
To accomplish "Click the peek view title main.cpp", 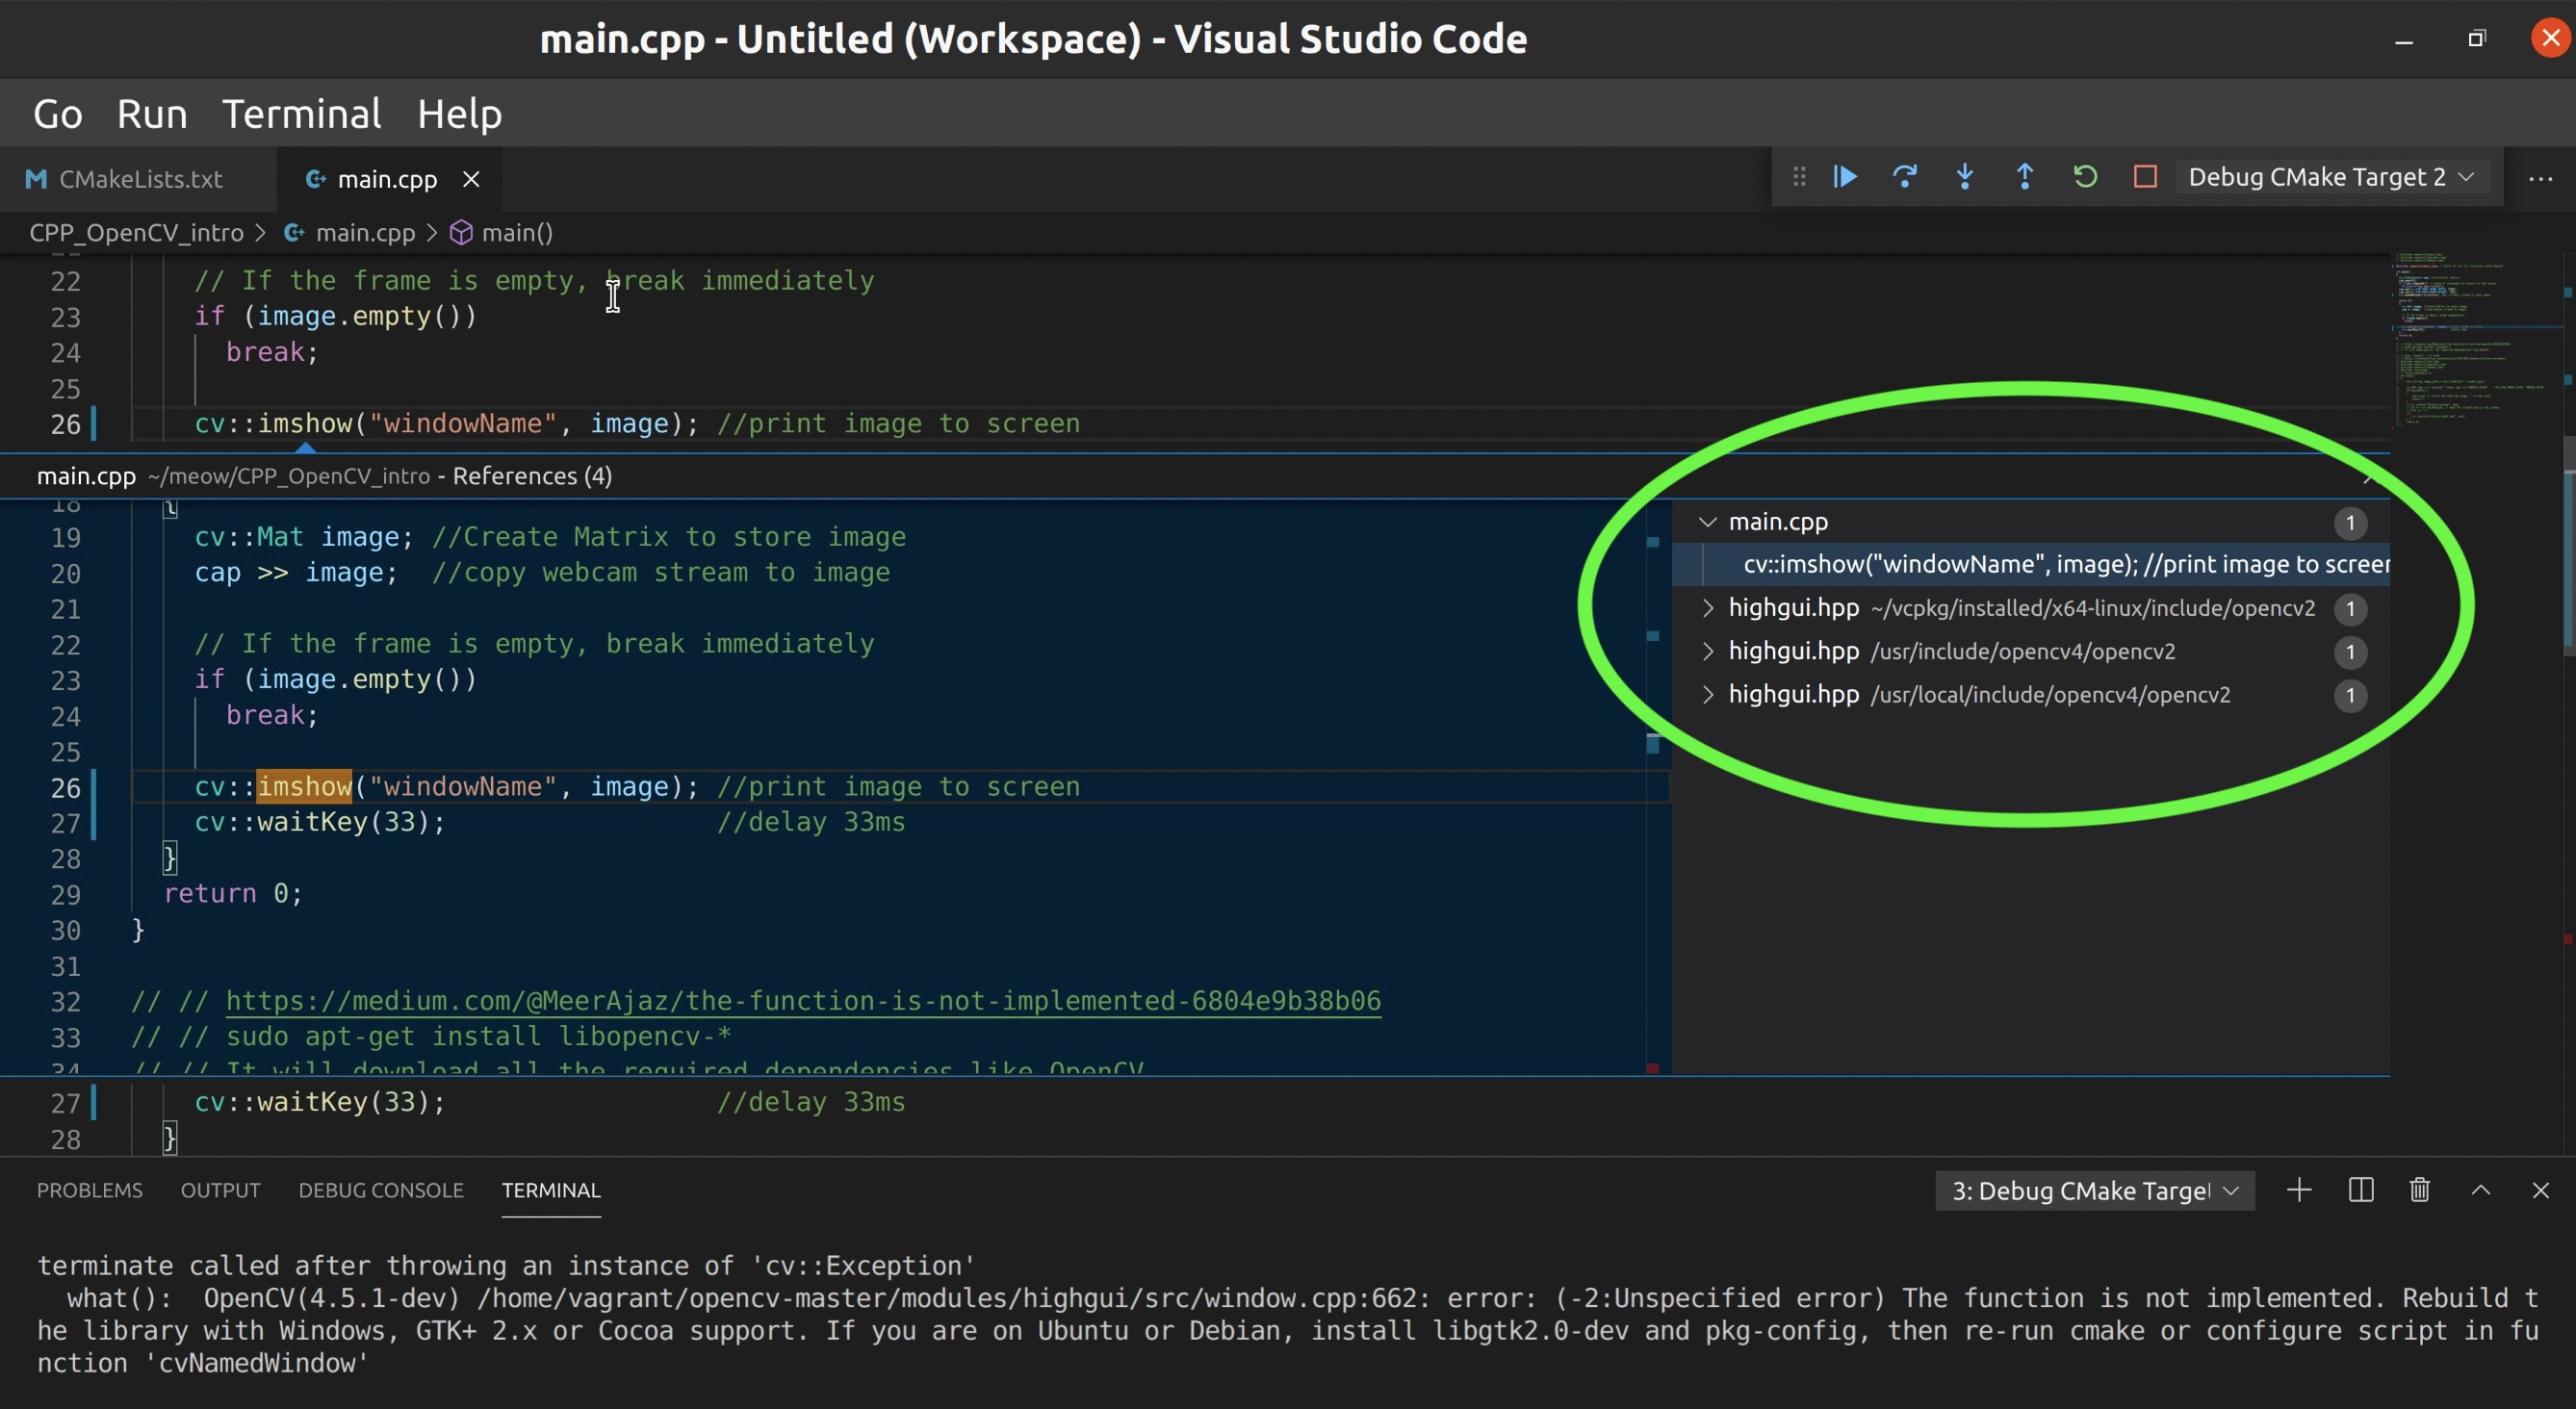I will click(86, 476).
